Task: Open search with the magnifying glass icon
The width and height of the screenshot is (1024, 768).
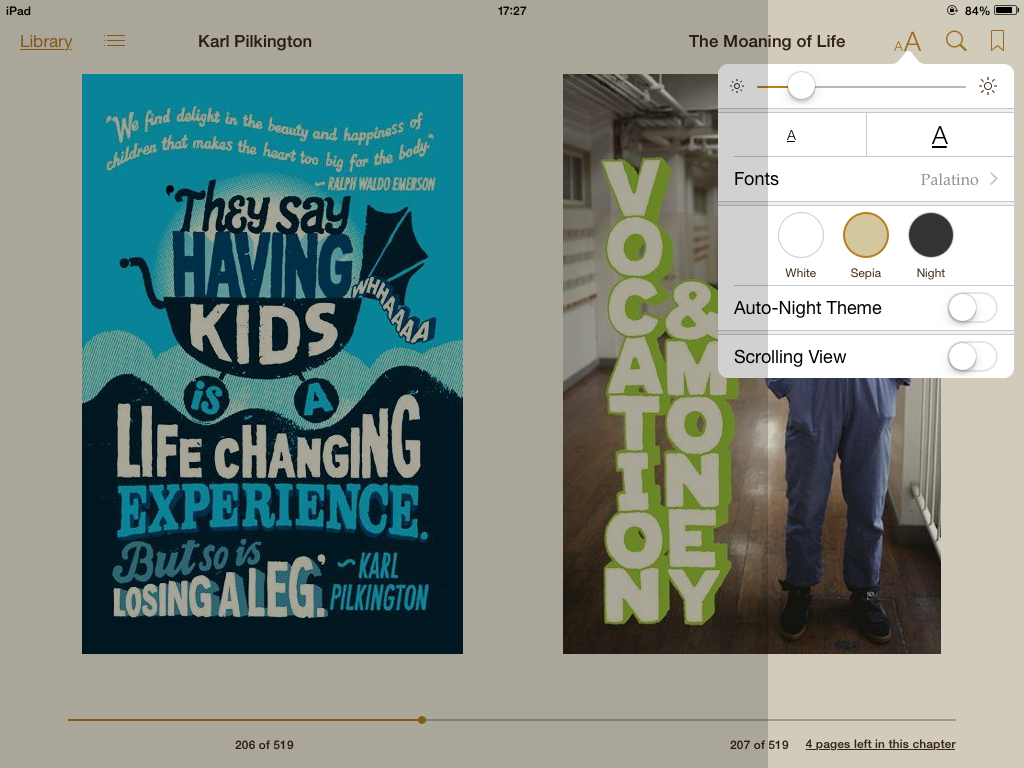Action: pyautogui.click(x=956, y=41)
